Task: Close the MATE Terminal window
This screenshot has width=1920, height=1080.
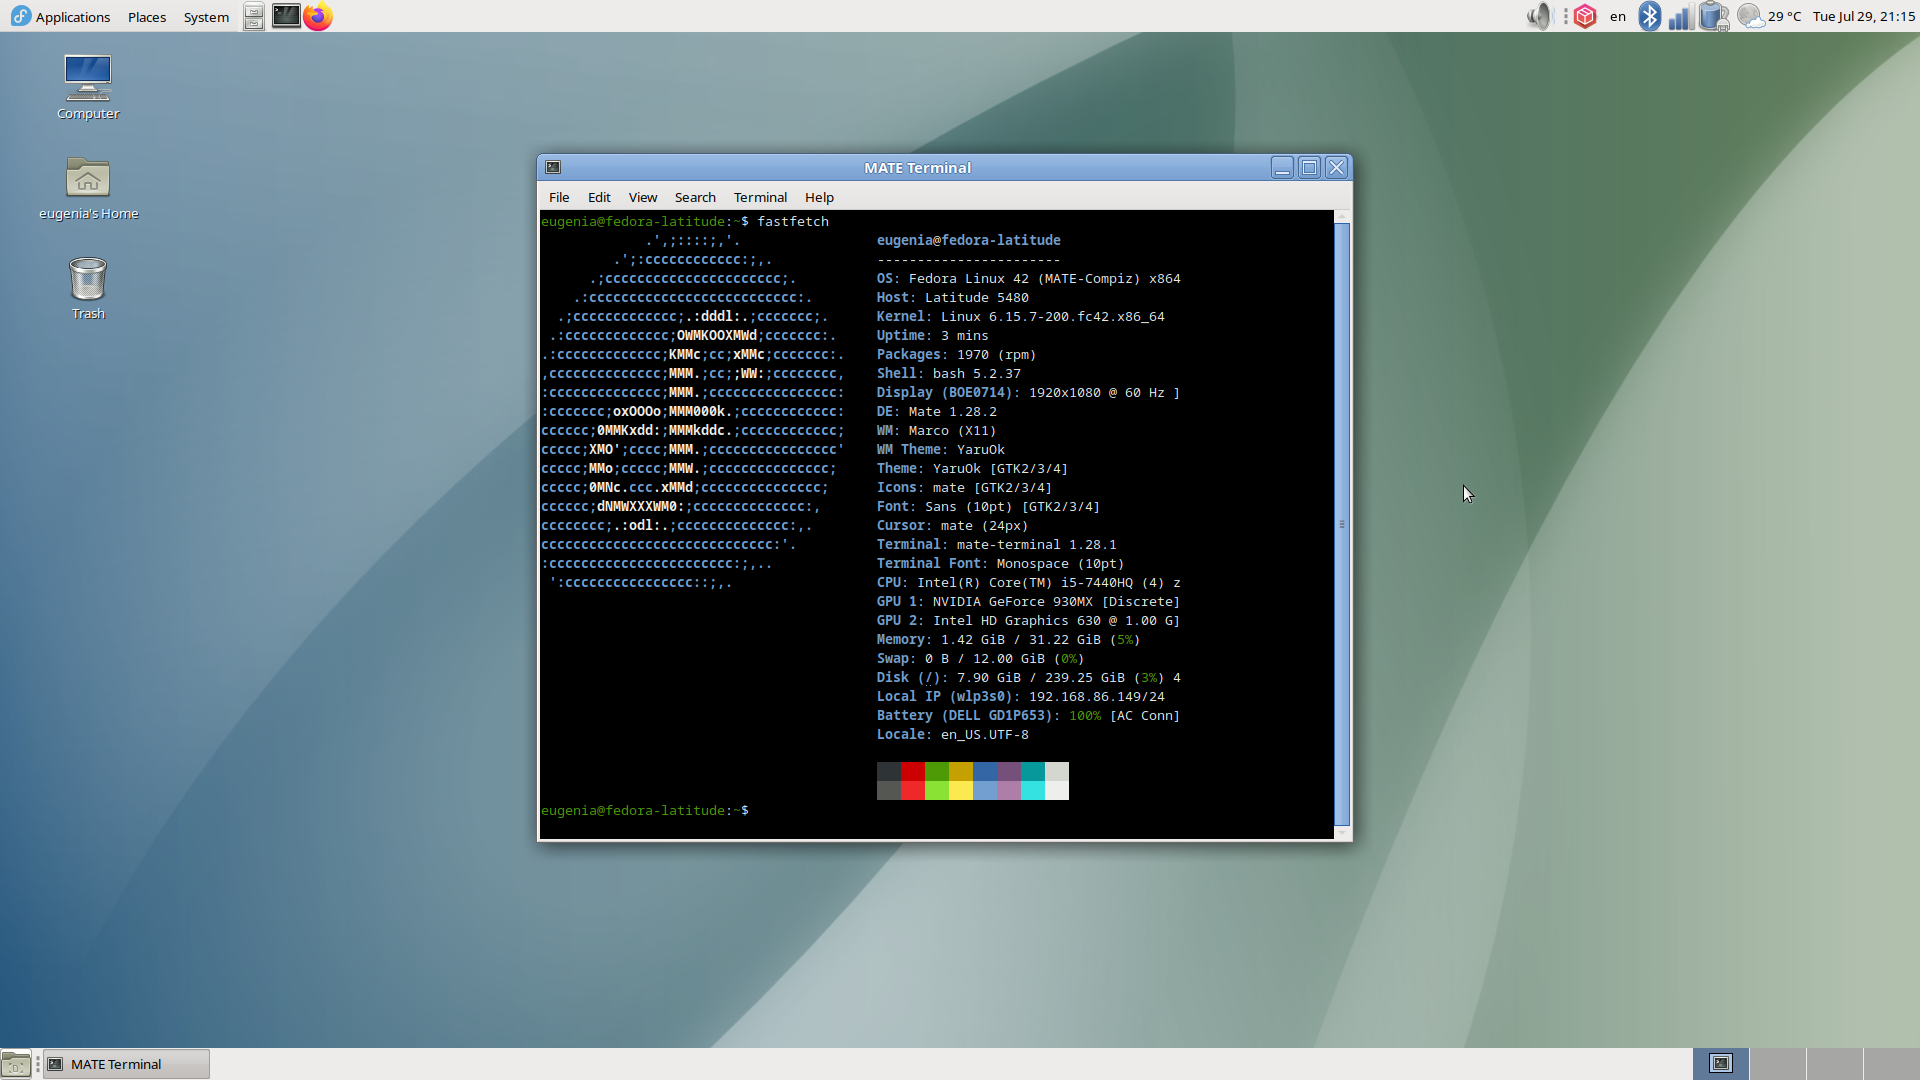Action: point(1336,167)
